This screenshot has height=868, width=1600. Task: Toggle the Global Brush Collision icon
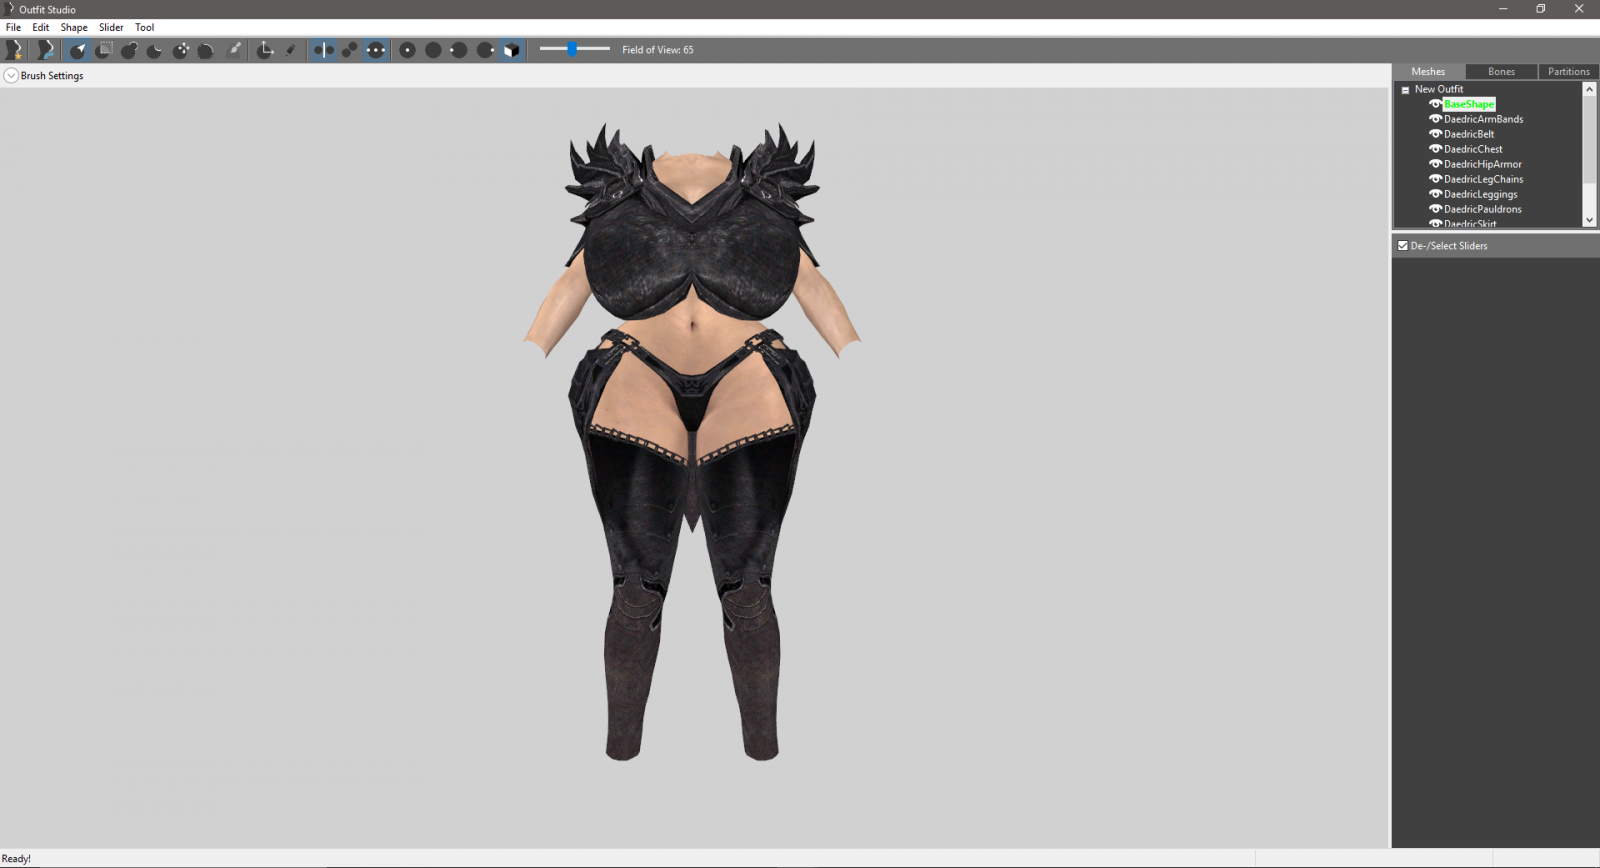(x=376, y=49)
